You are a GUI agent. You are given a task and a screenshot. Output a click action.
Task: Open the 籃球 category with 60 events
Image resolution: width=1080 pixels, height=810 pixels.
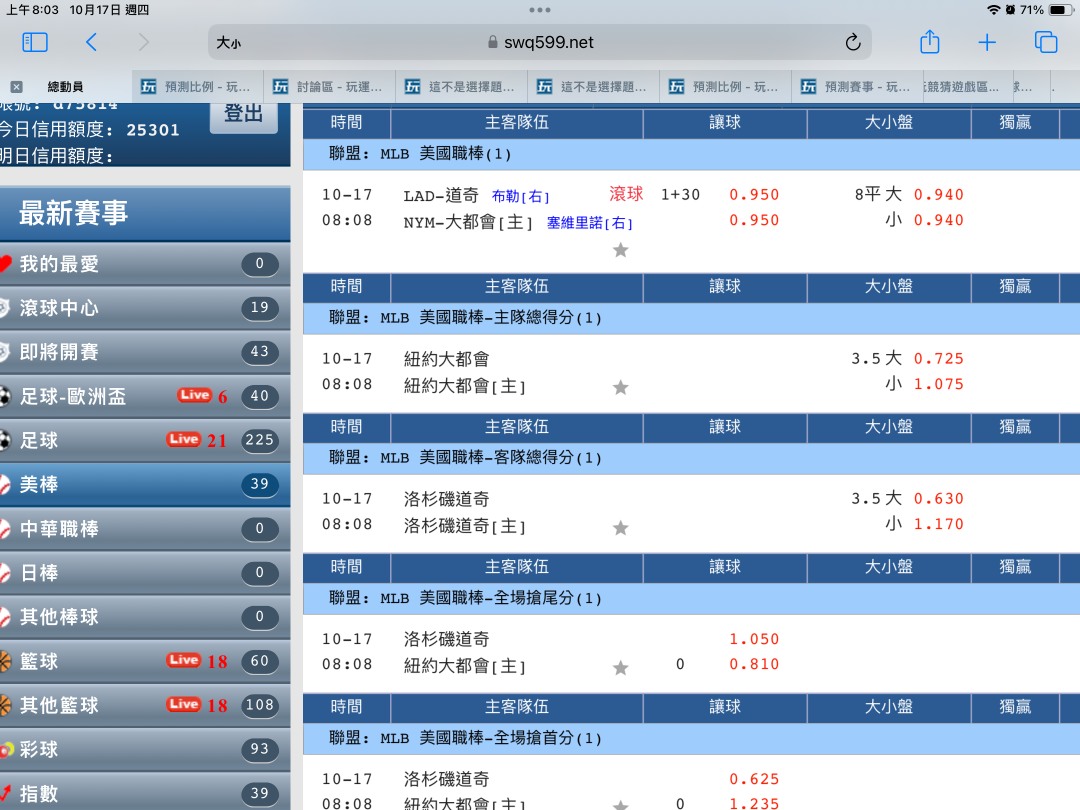pyautogui.click(x=145, y=661)
